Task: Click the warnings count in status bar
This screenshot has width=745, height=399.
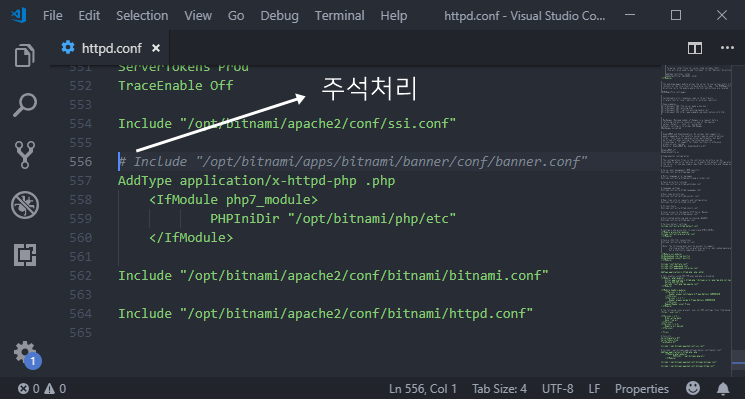Action: [55, 389]
